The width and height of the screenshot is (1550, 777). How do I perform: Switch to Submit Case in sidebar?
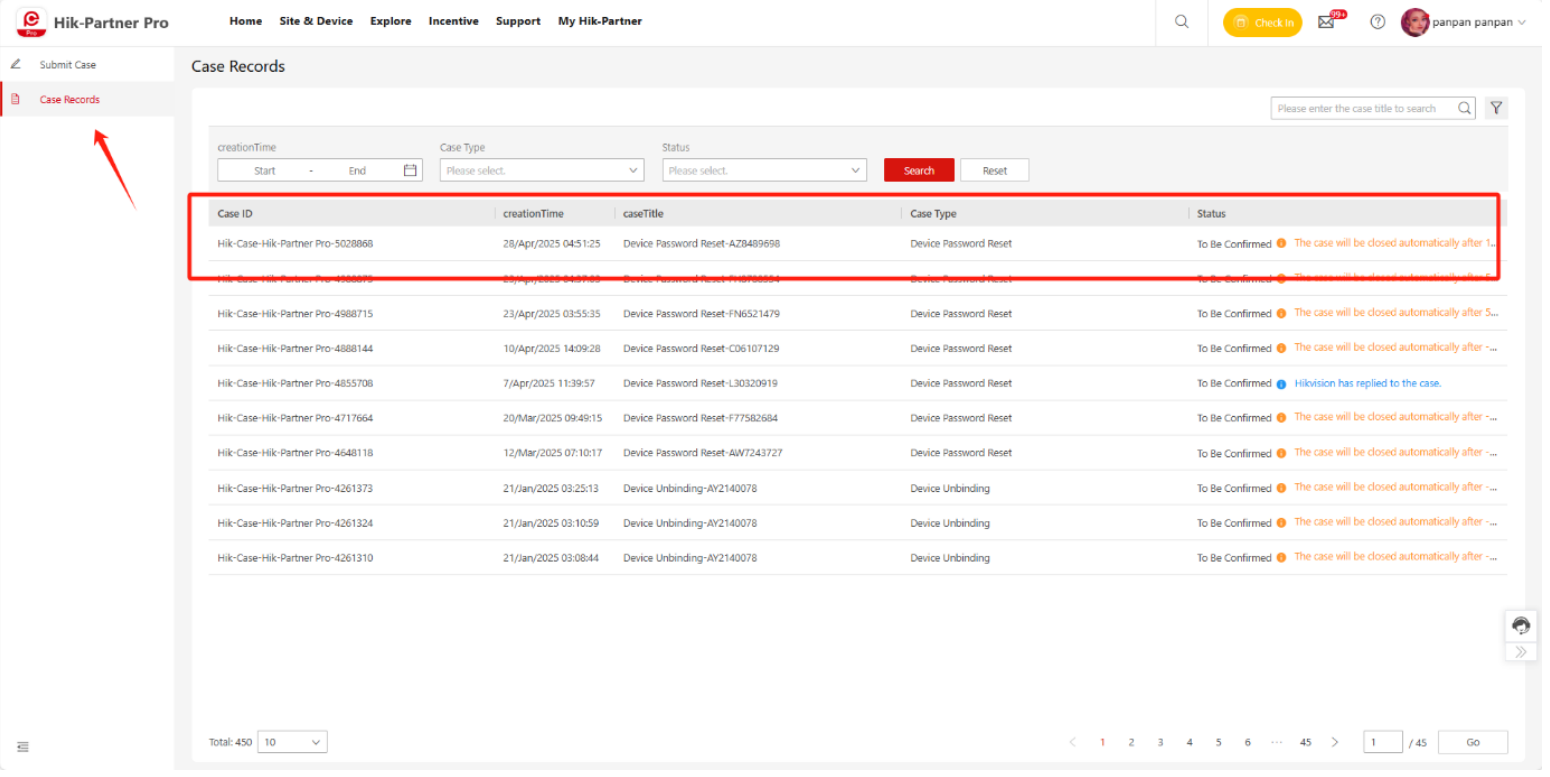click(65, 63)
